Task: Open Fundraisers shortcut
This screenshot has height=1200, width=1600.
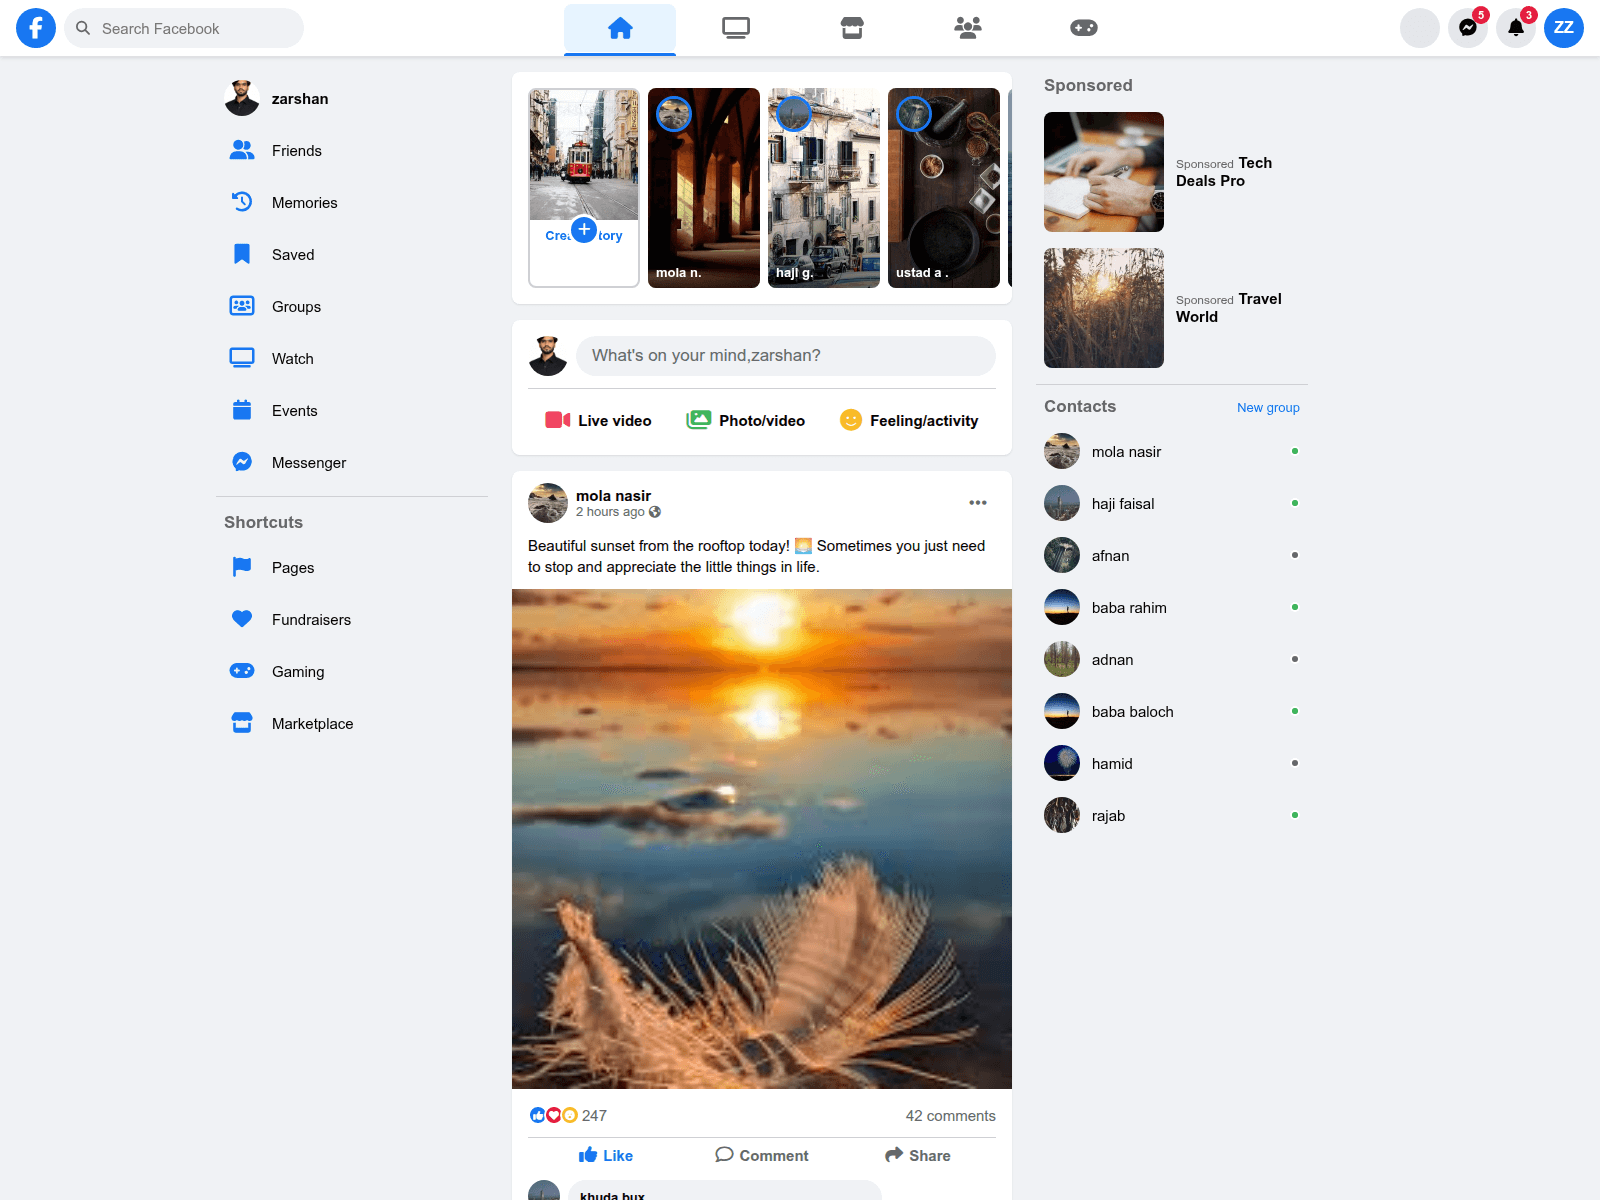Action: pyautogui.click(x=311, y=620)
